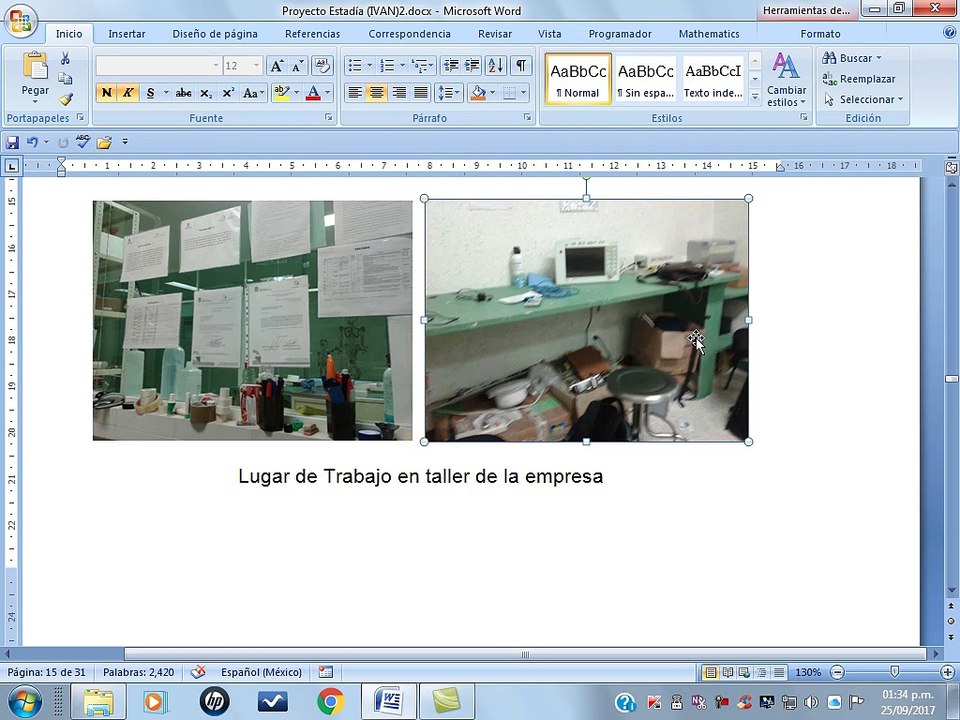Click the Paste (Pegar) clipboard icon

pyautogui.click(x=35, y=66)
